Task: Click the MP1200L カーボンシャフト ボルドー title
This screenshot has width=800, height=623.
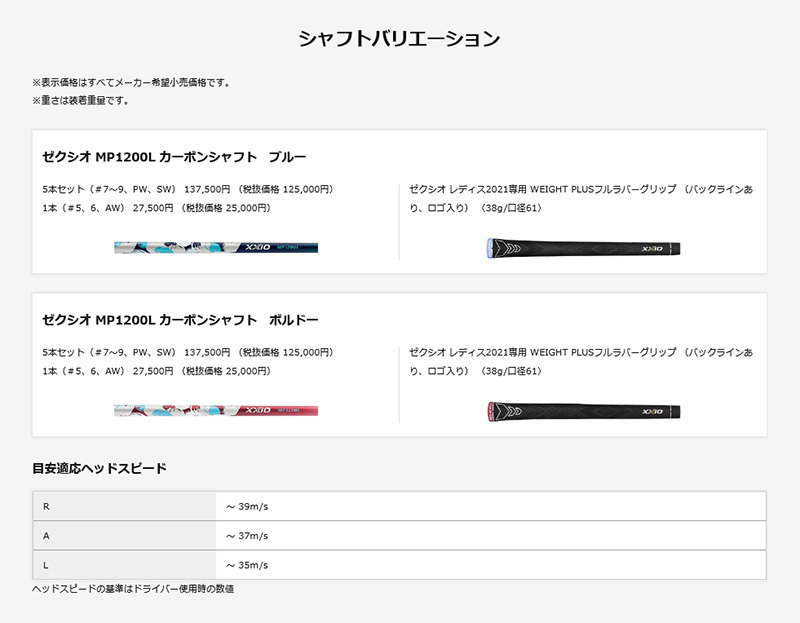Action: (180, 320)
